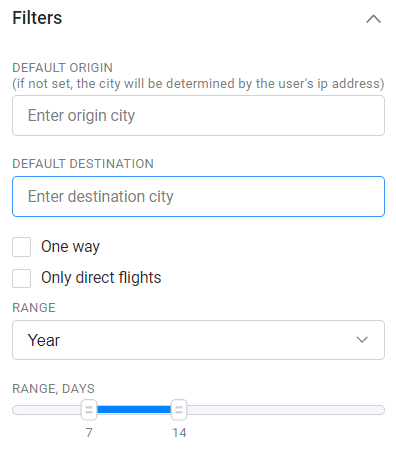Click the RANGE, DAYS label
The height and width of the screenshot is (450, 396).
tap(53, 389)
